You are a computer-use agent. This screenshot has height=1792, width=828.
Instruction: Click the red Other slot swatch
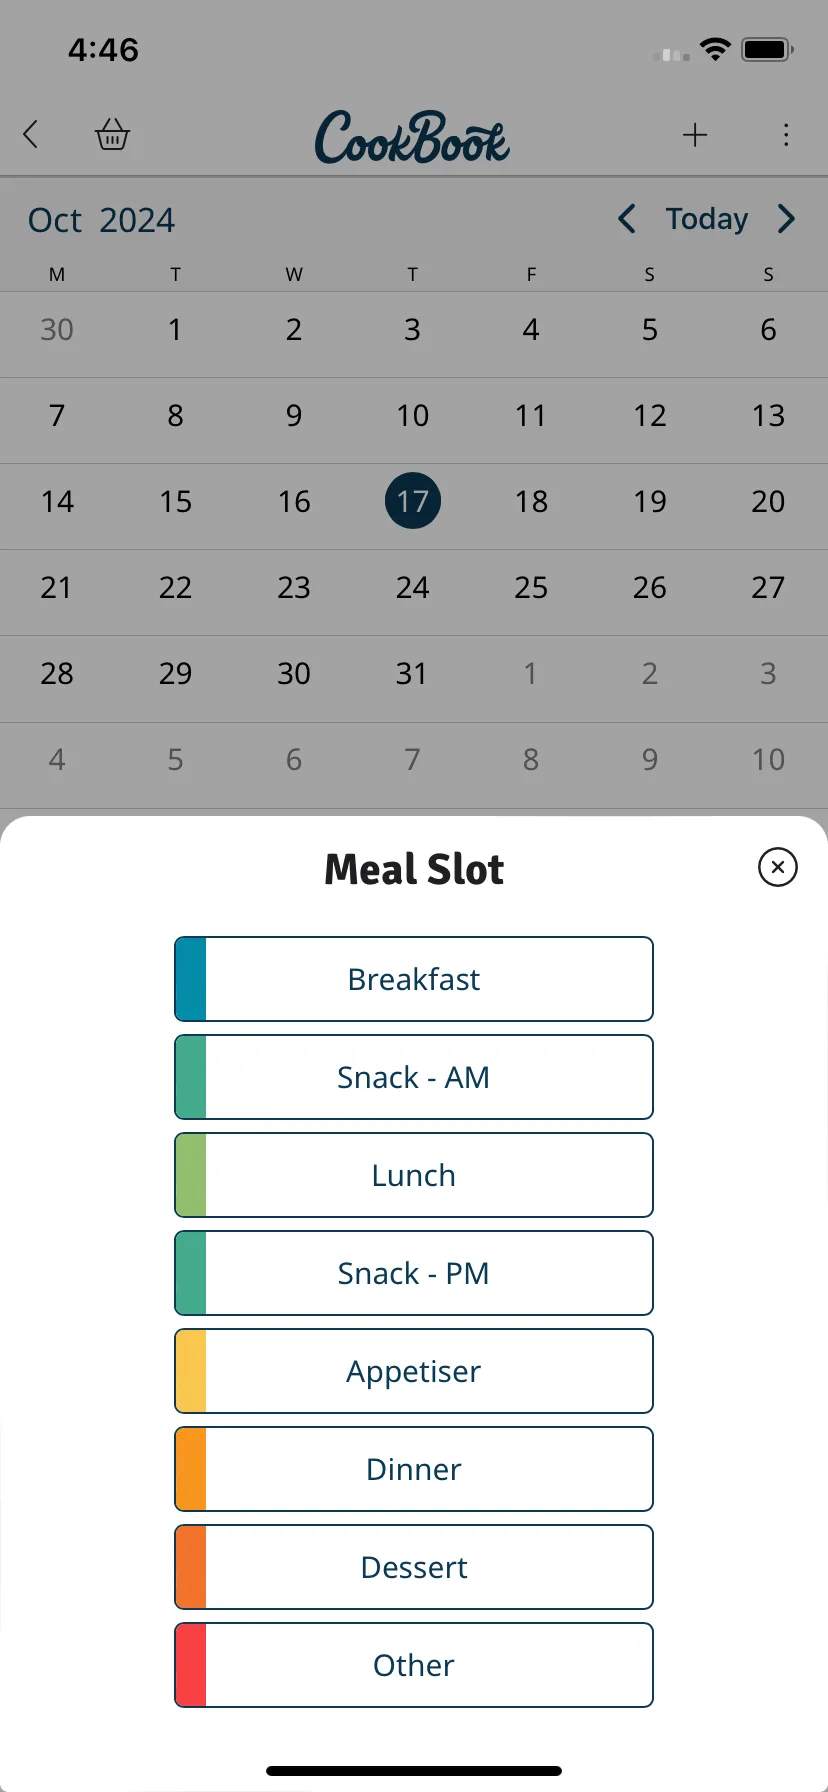coord(191,1665)
